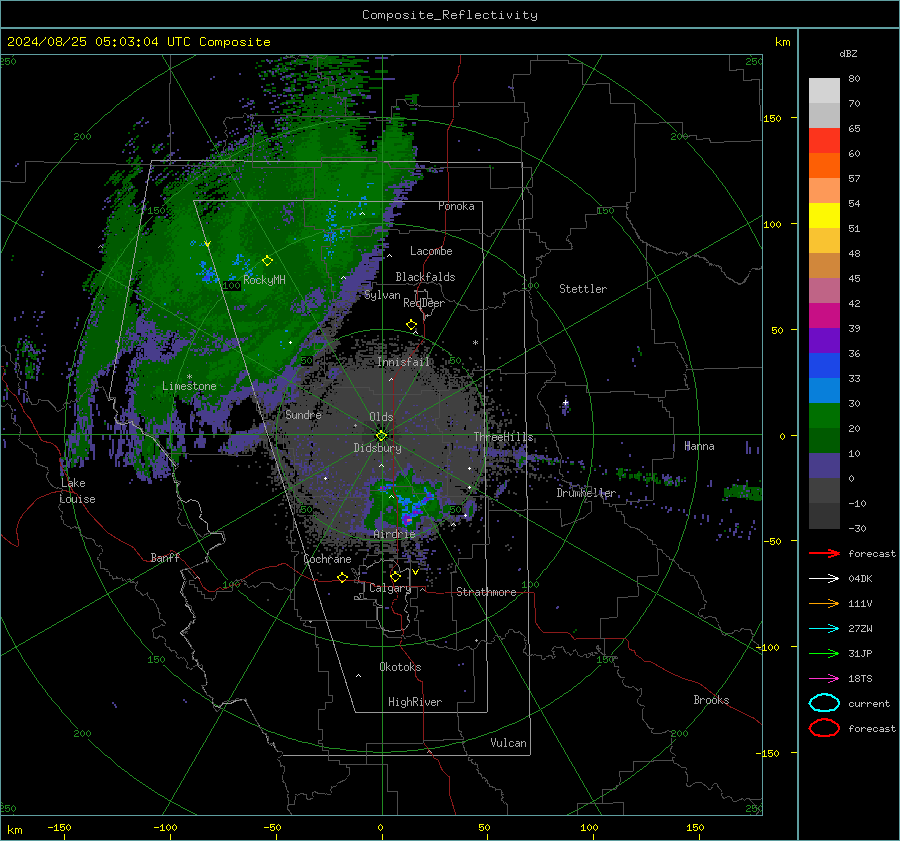Image resolution: width=900 pixels, height=841 pixels.
Task: Click the magenta 18TS arrow legend icon
Action: (824, 679)
